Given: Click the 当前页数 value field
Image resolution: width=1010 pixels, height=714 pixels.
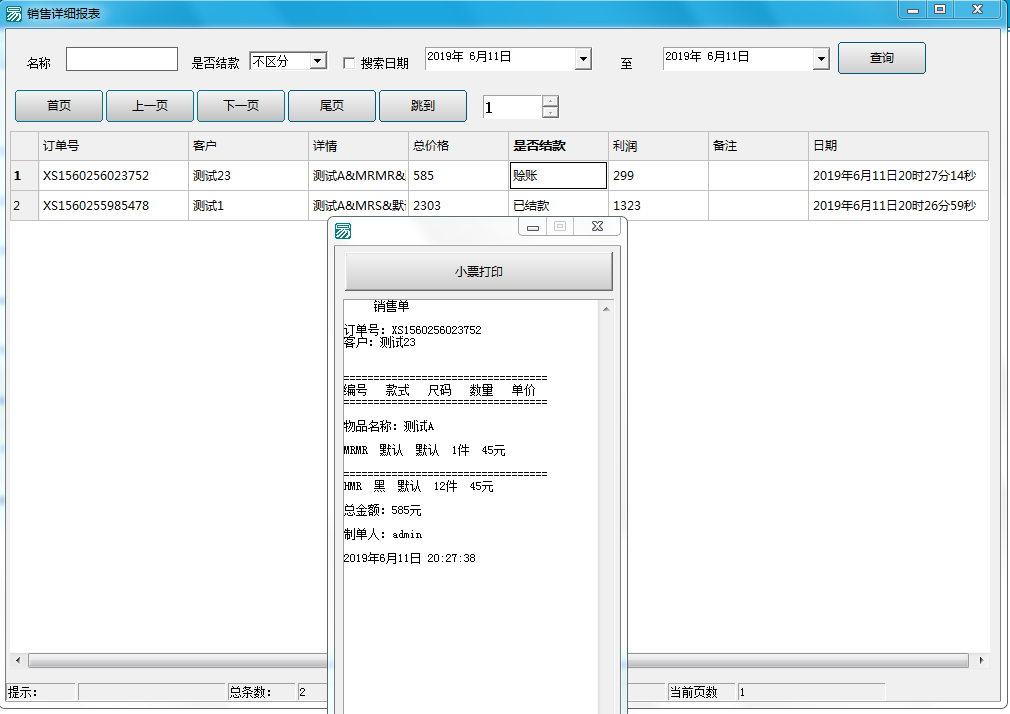Looking at the screenshot, I should coord(811,692).
